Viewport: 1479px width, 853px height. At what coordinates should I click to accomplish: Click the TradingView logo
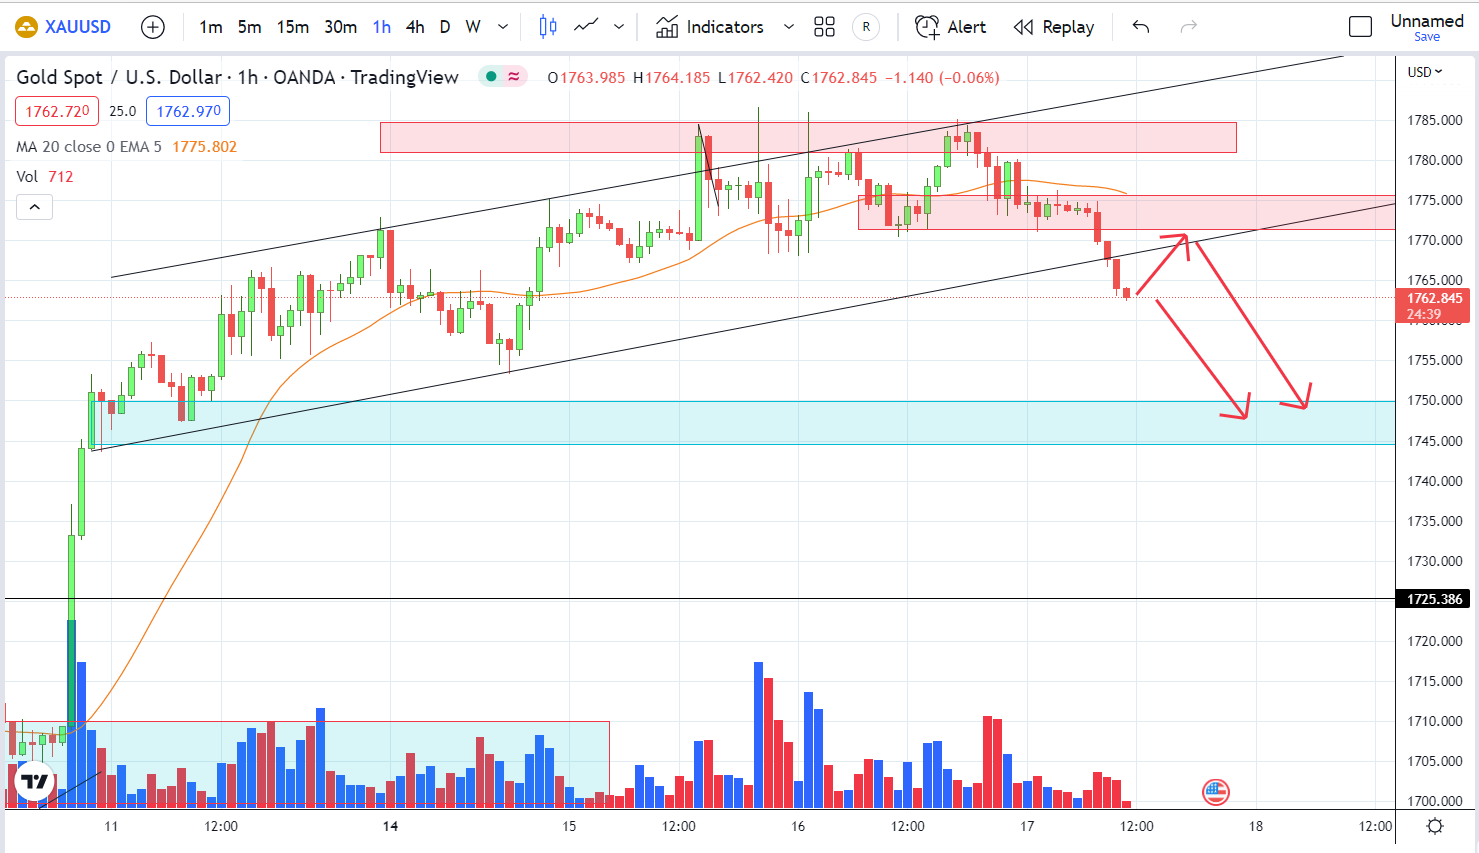pos(35,781)
